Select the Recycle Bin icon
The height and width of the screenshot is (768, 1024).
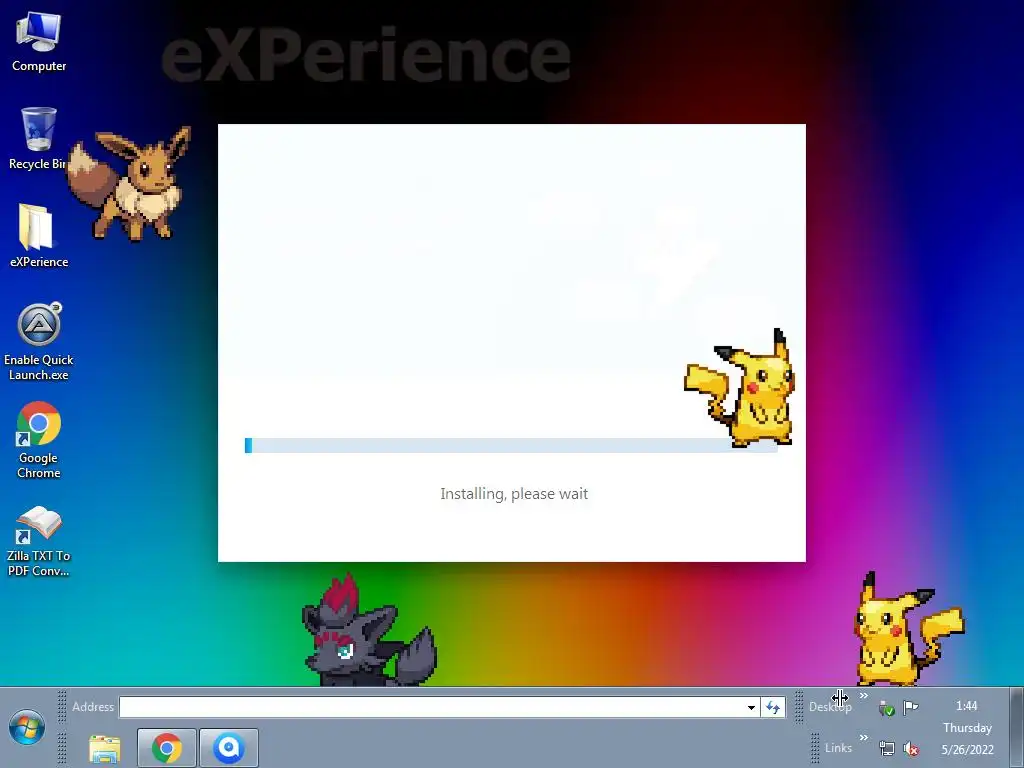(x=38, y=138)
